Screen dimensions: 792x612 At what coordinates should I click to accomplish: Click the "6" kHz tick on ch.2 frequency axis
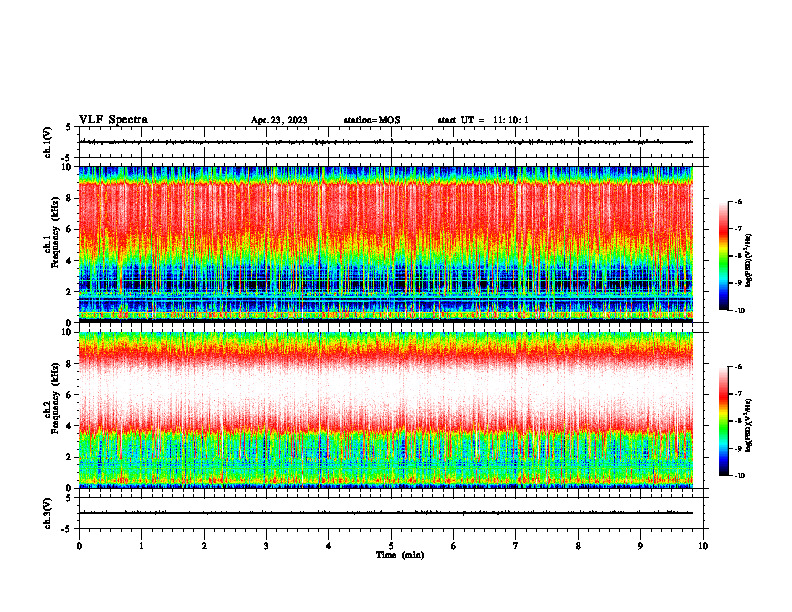[x=69, y=395]
